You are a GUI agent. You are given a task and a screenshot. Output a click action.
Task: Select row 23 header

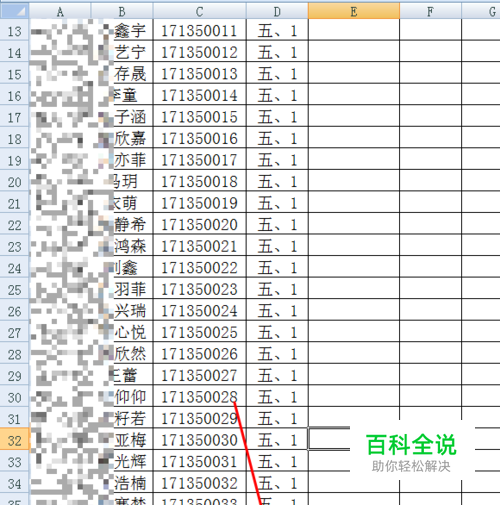pos(14,246)
